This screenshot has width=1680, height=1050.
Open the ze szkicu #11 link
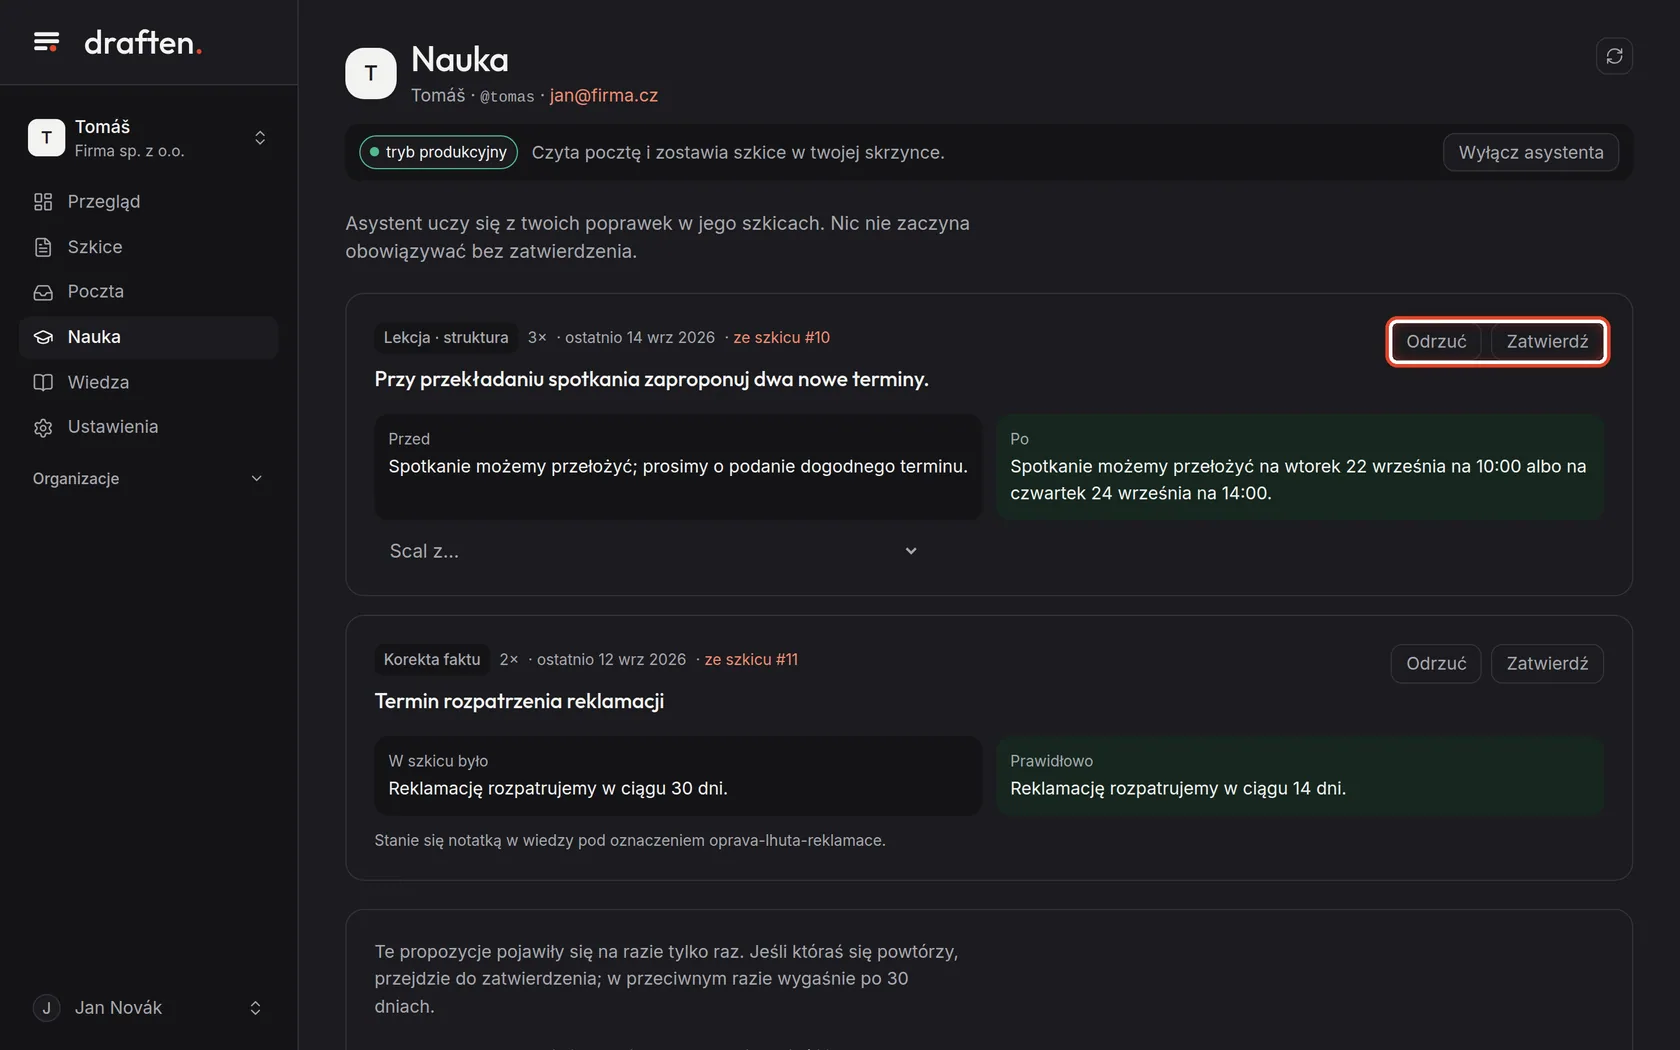(x=751, y=660)
